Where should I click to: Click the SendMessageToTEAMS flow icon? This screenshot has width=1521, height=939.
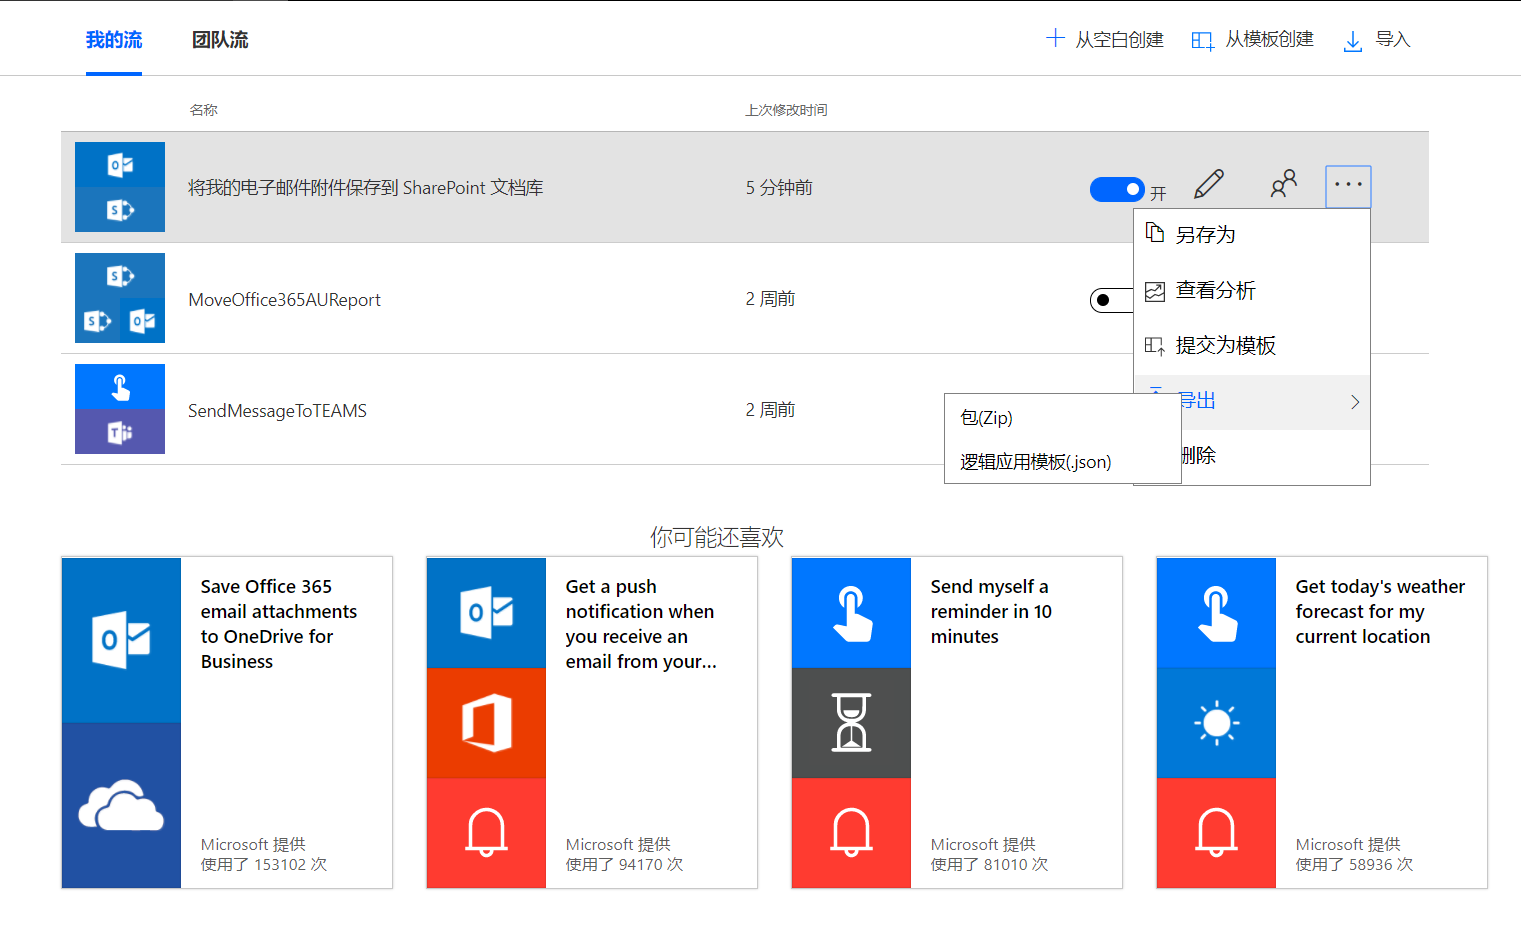(x=120, y=409)
